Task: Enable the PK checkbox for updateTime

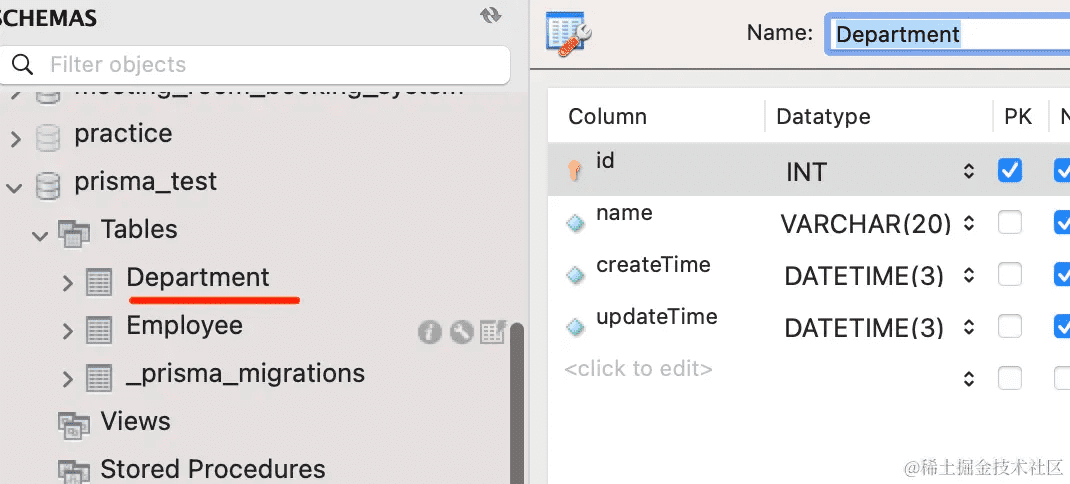Action: [x=1010, y=327]
